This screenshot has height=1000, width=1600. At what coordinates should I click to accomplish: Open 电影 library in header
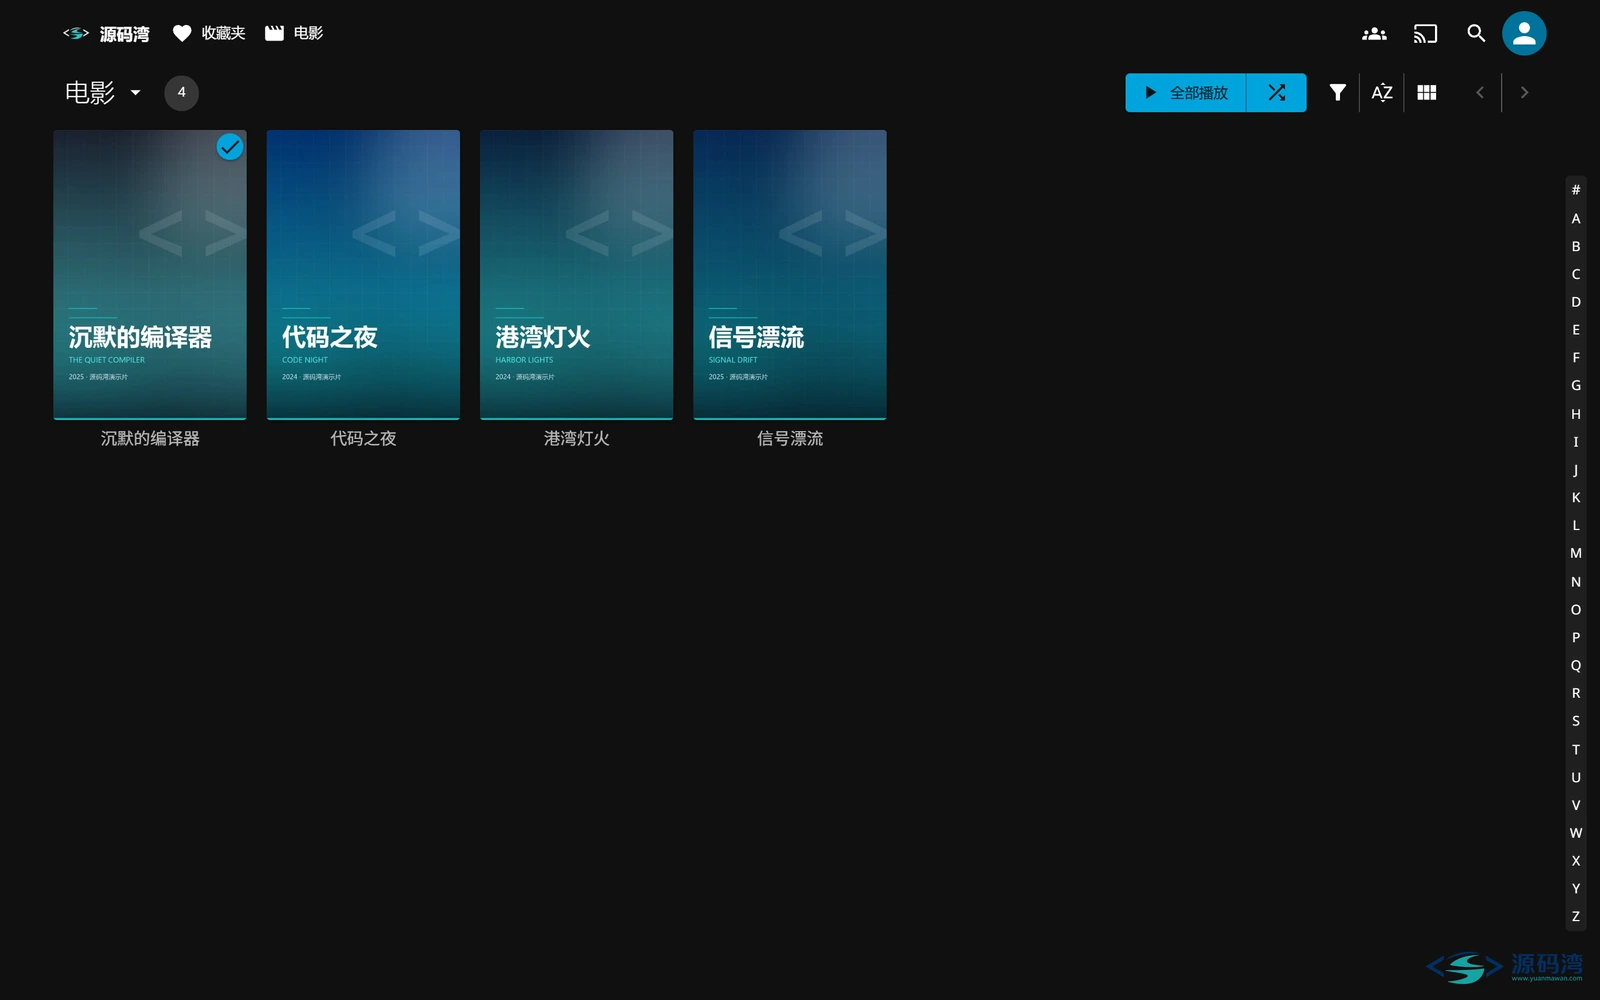tap(294, 34)
